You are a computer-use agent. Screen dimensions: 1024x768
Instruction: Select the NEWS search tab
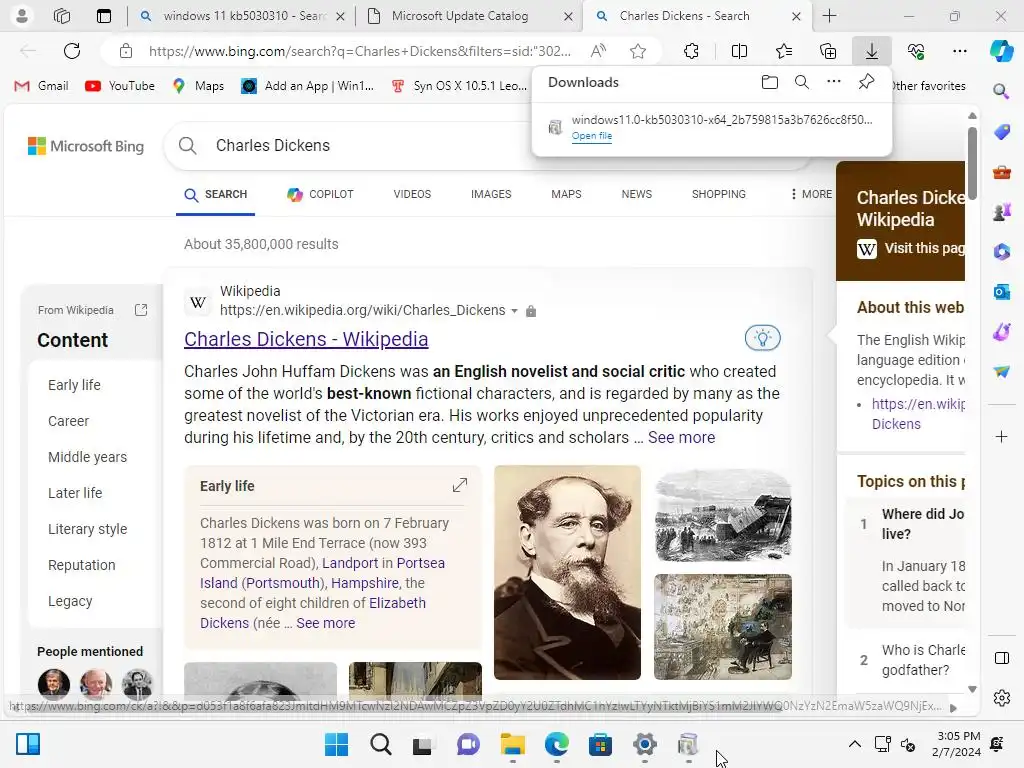[x=637, y=194]
